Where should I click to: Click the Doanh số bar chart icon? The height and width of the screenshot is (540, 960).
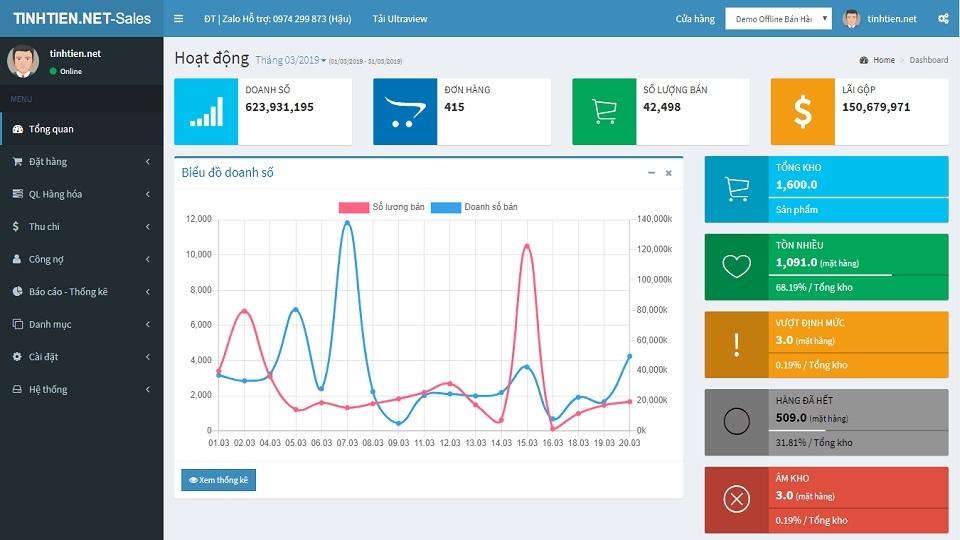coord(206,111)
